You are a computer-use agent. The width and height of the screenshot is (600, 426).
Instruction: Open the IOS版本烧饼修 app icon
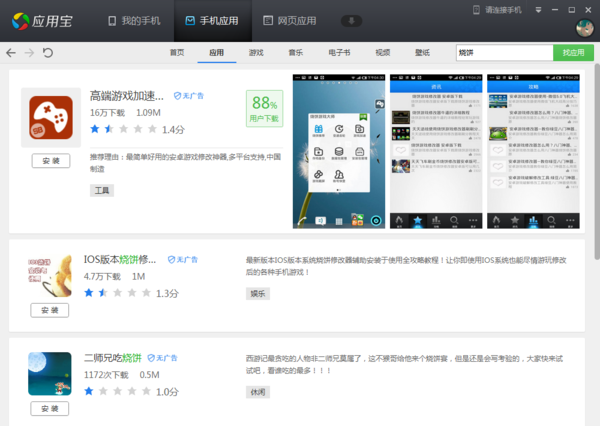click(50, 276)
